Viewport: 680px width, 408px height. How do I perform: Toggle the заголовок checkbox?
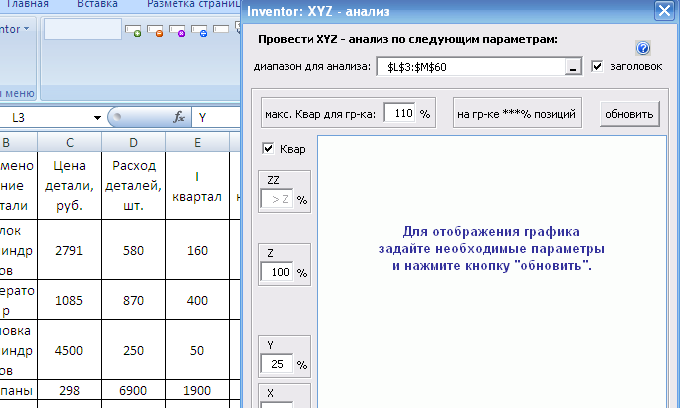coord(597,66)
